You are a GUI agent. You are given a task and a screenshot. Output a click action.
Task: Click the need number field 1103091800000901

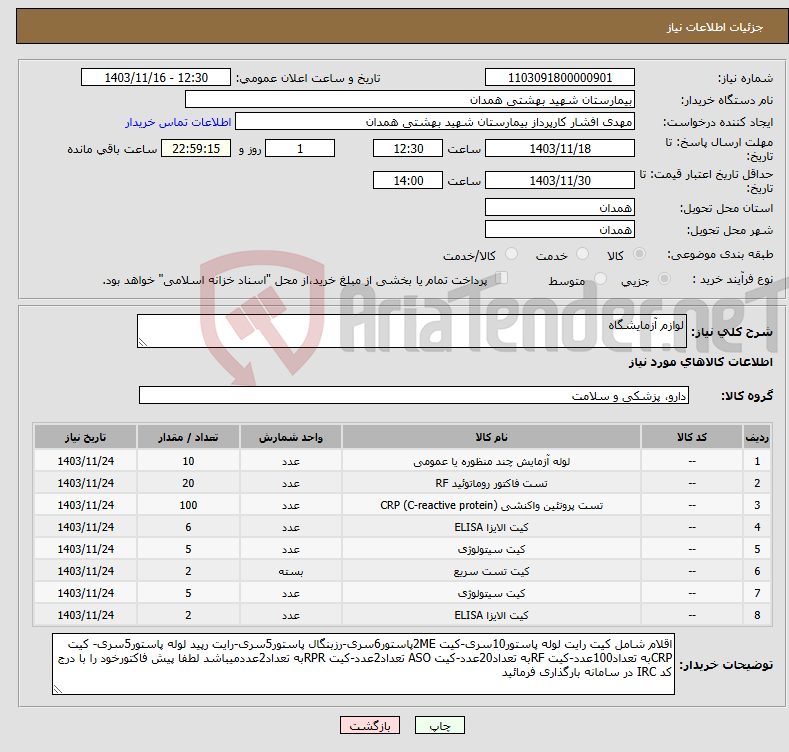pos(560,78)
